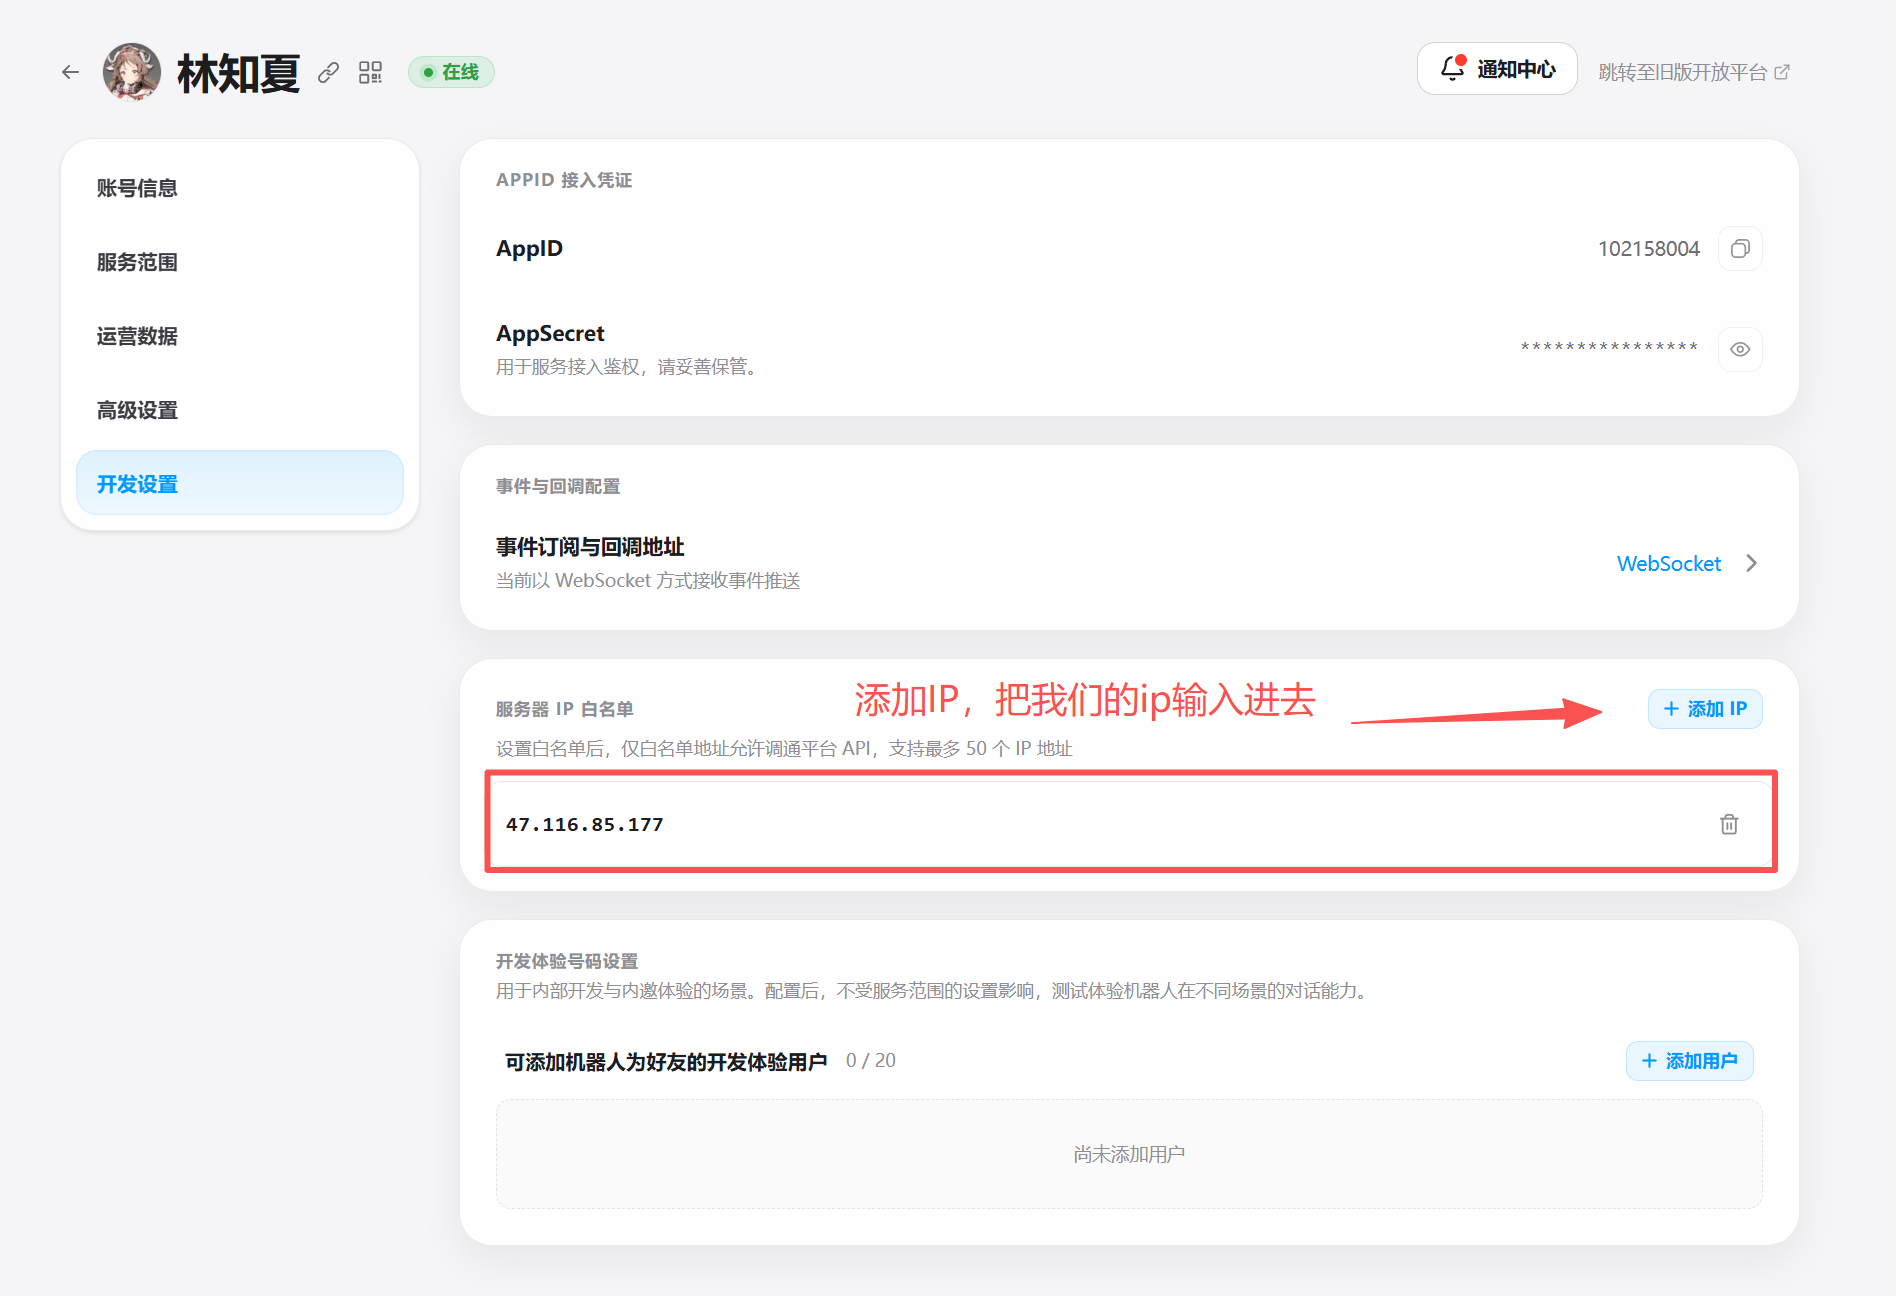Click the 添加 IP button
1896x1296 pixels.
point(1705,709)
